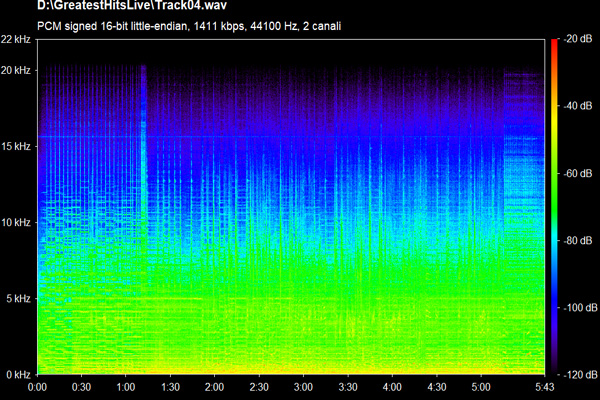Click the file path D:\GreatestHitsLive\Track04.wav
Screen dimensions: 600x400
coord(132,5)
